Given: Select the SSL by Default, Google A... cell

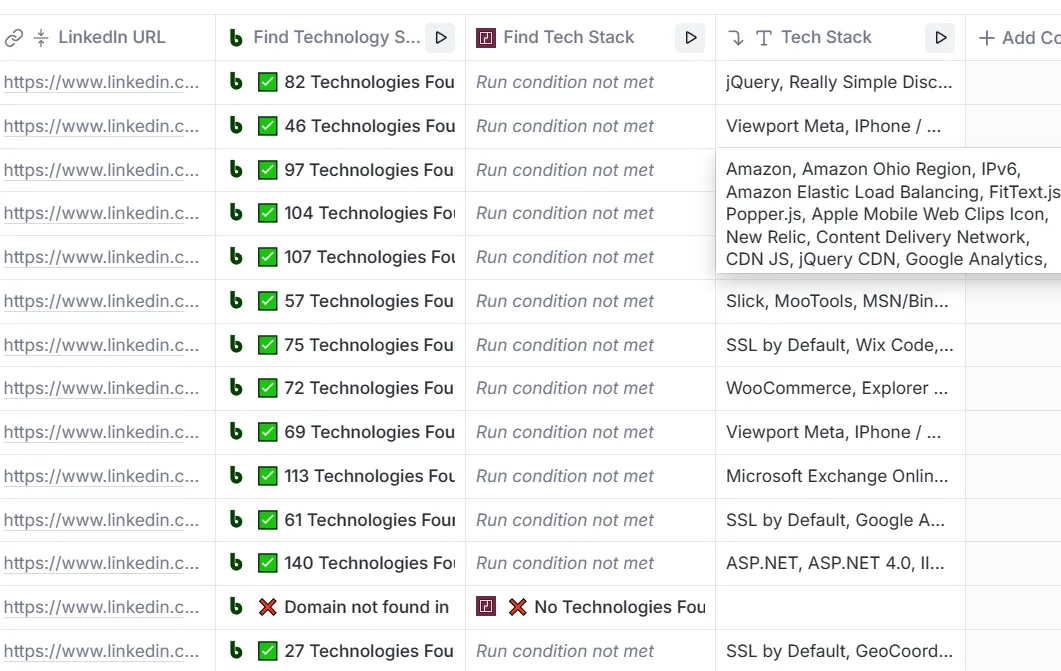Looking at the screenshot, I should [x=840, y=520].
